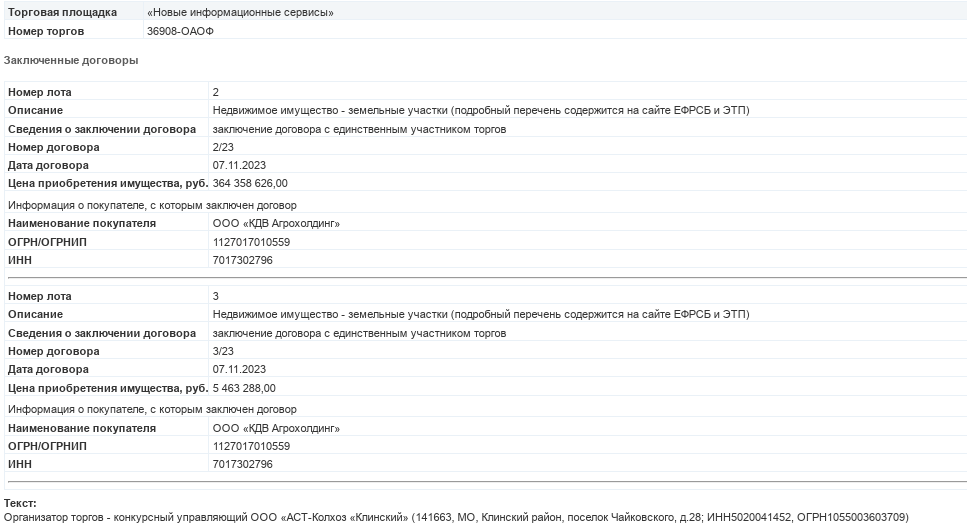Click the 'Торговая площадка' label
Viewport: 967px width, 525px height.
pos(62,12)
